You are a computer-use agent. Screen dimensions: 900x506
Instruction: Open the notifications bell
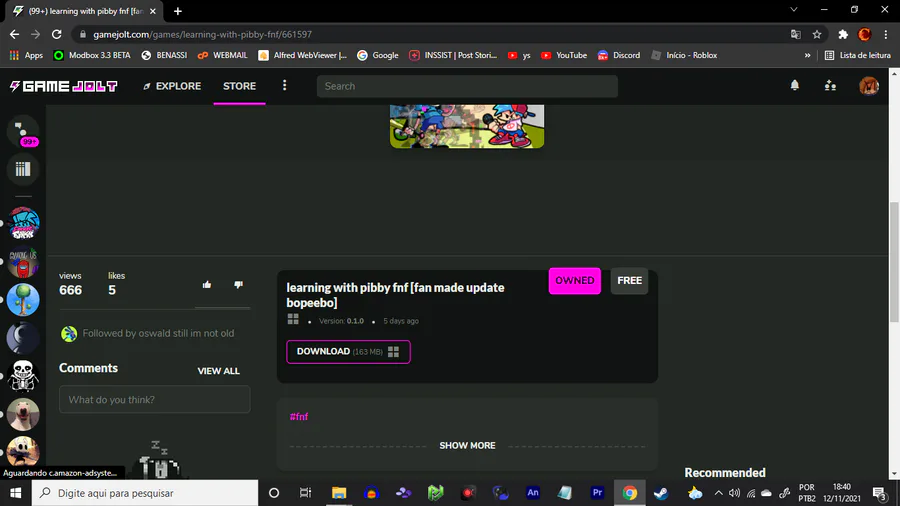[794, 85]
